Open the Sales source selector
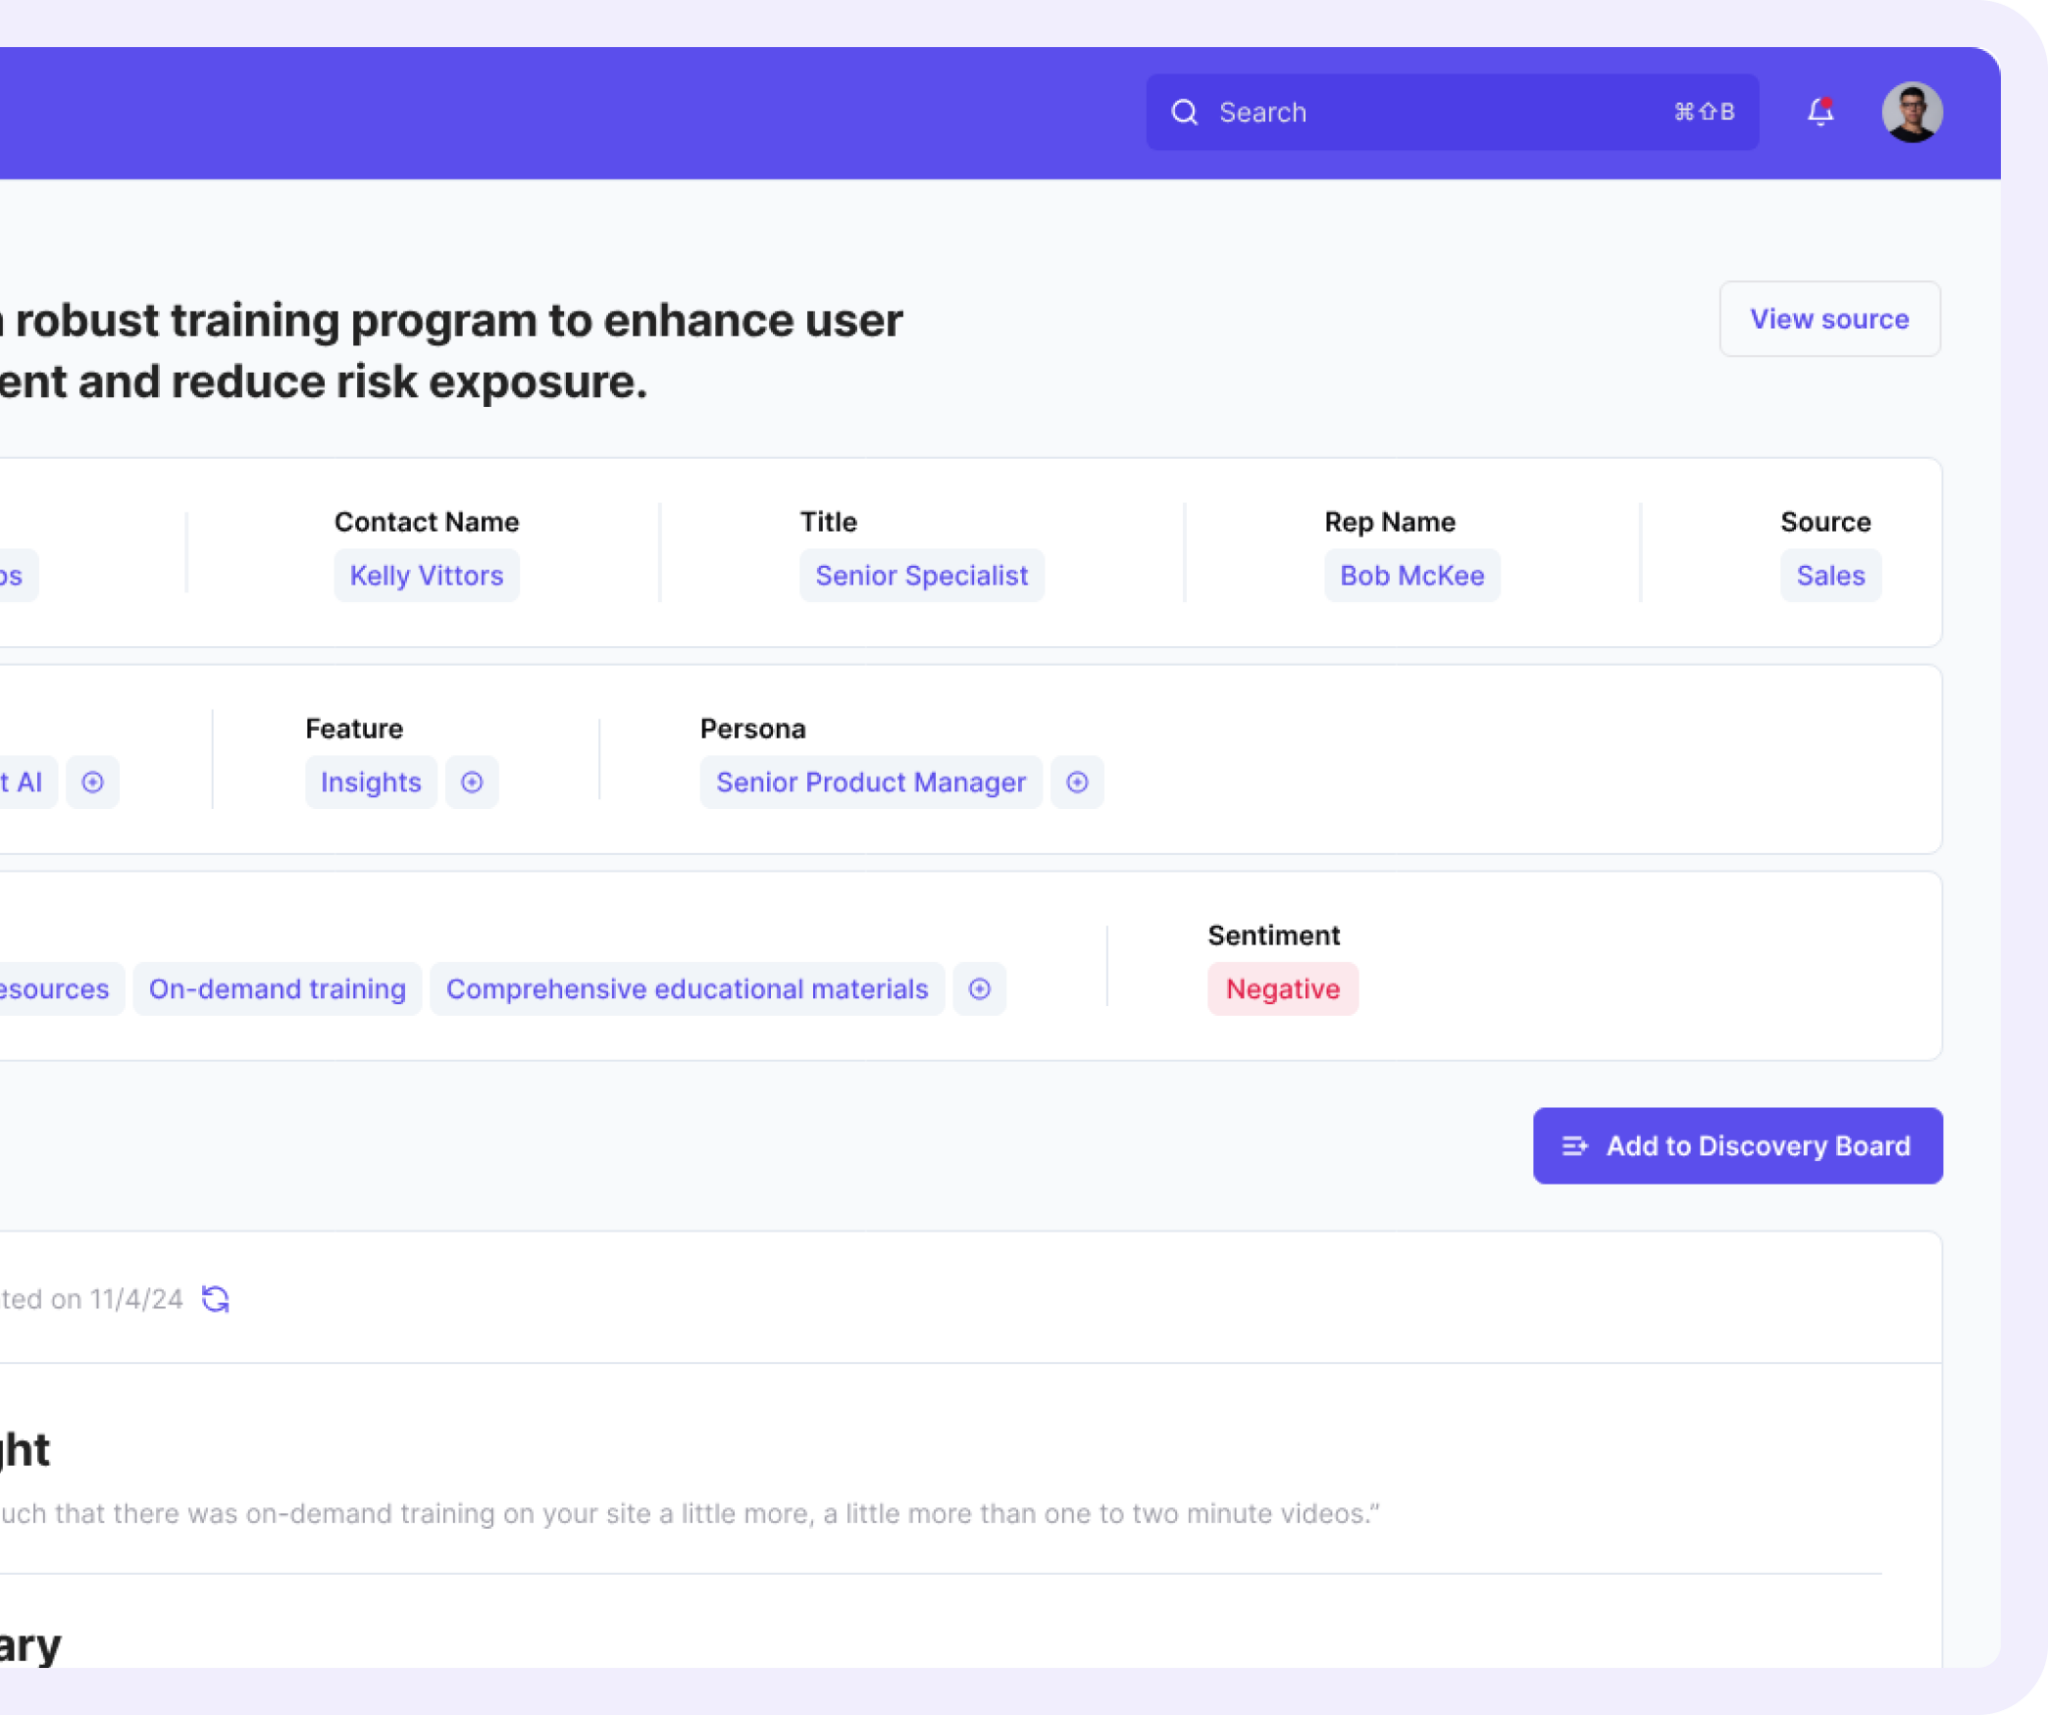 1830,575
